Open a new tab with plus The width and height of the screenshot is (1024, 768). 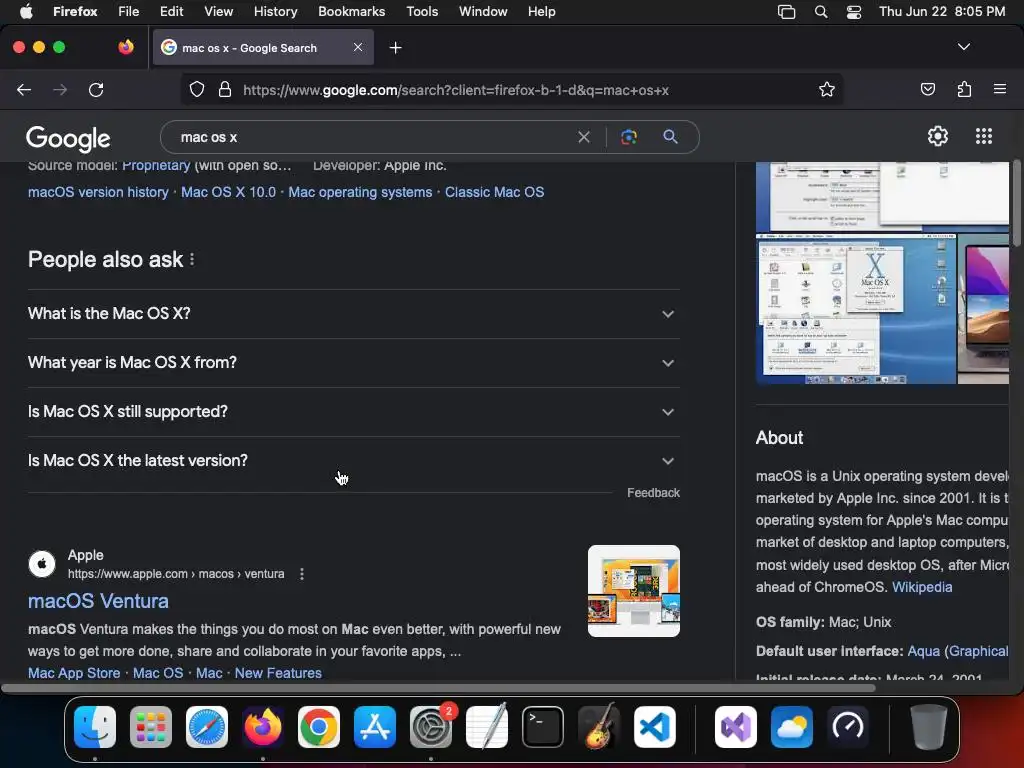coord(395,48)
